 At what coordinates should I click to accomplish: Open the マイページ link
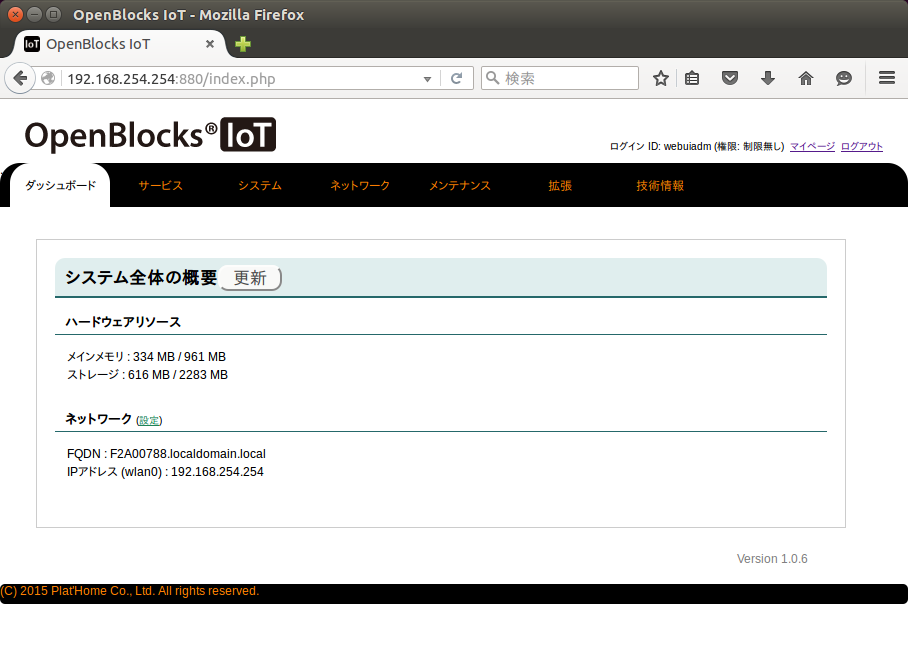[x=812, y=146]
